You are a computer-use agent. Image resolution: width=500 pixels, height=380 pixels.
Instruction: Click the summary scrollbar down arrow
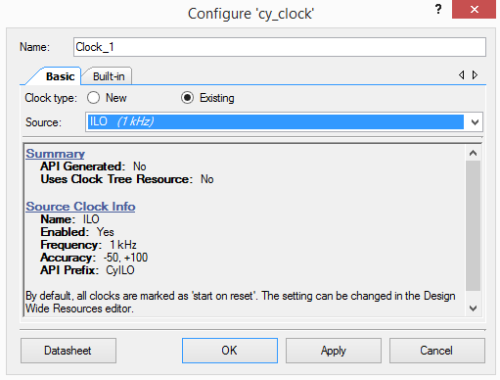tap(473, 308)
